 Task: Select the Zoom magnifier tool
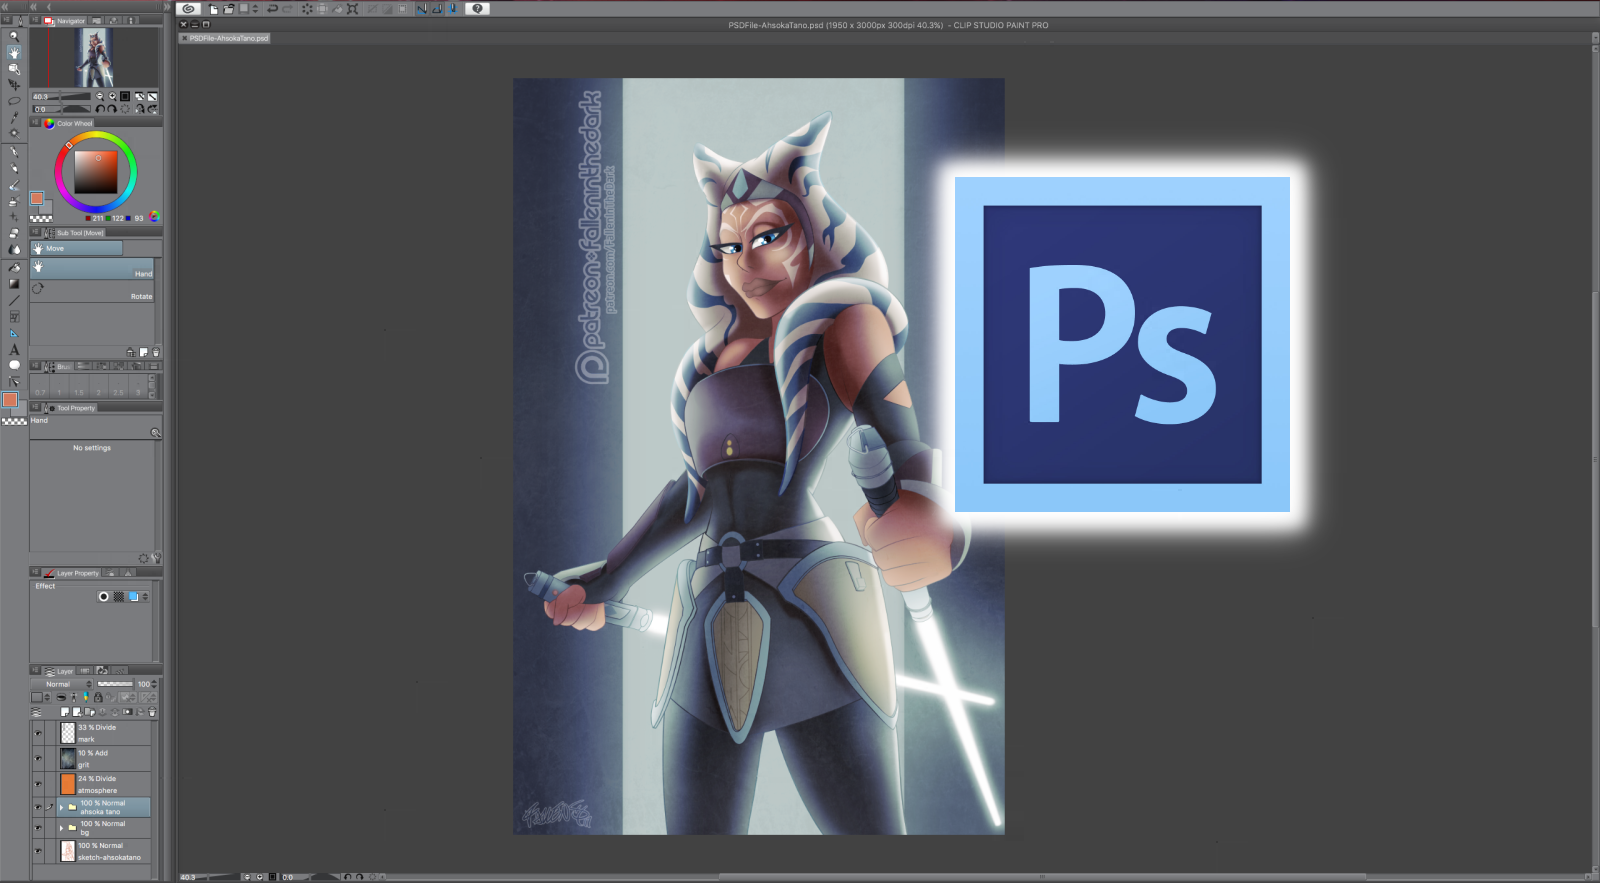tap(14, 36)
